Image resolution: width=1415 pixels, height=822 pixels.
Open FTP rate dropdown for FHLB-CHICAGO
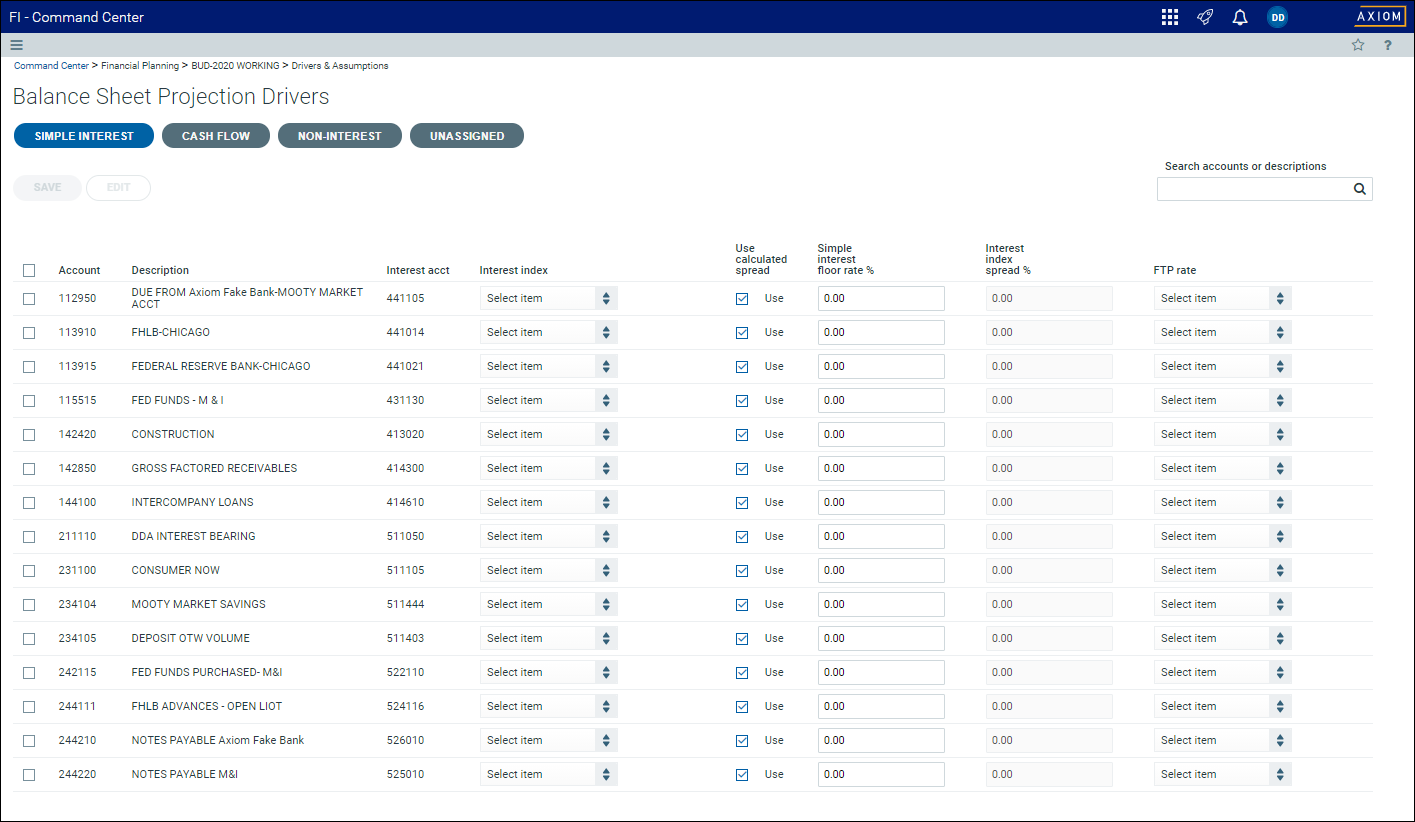[x=1223, y=332]
